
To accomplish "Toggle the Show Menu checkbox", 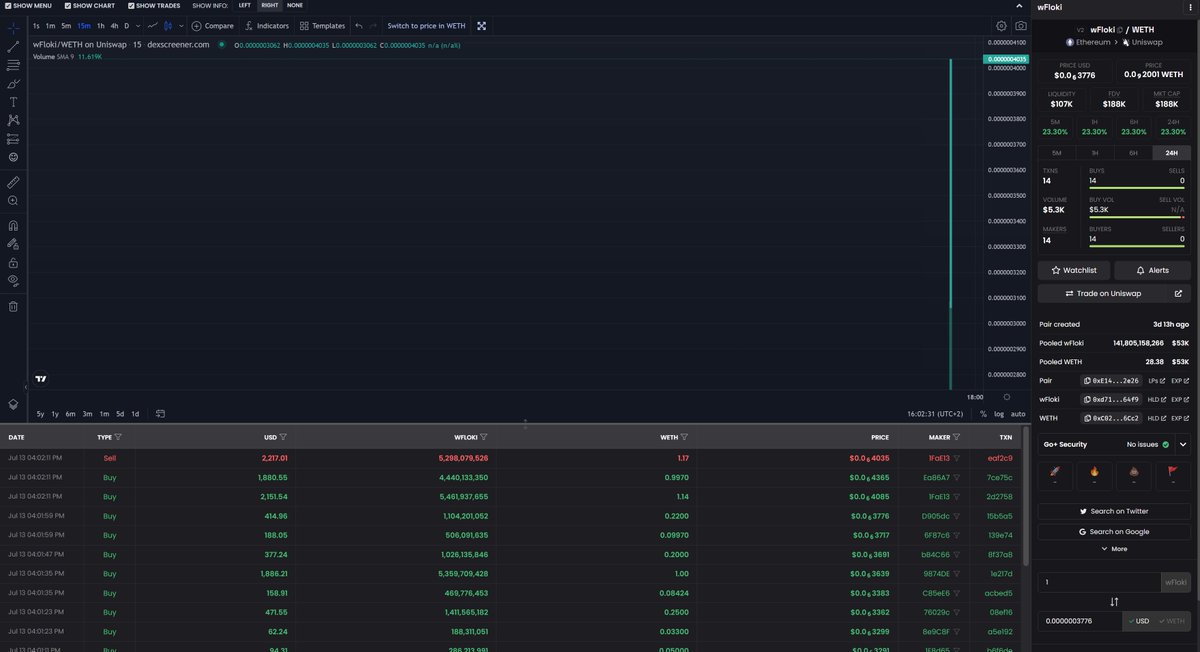I will tap(7, 5).
